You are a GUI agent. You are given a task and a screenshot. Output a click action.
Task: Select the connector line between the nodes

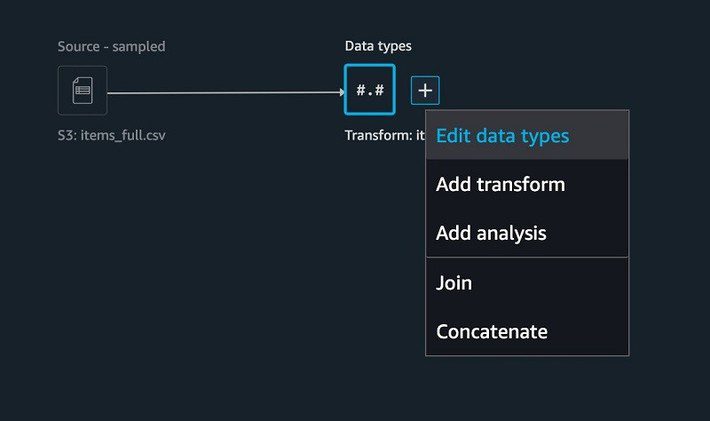pyautogui.click(x=224, y=93)
